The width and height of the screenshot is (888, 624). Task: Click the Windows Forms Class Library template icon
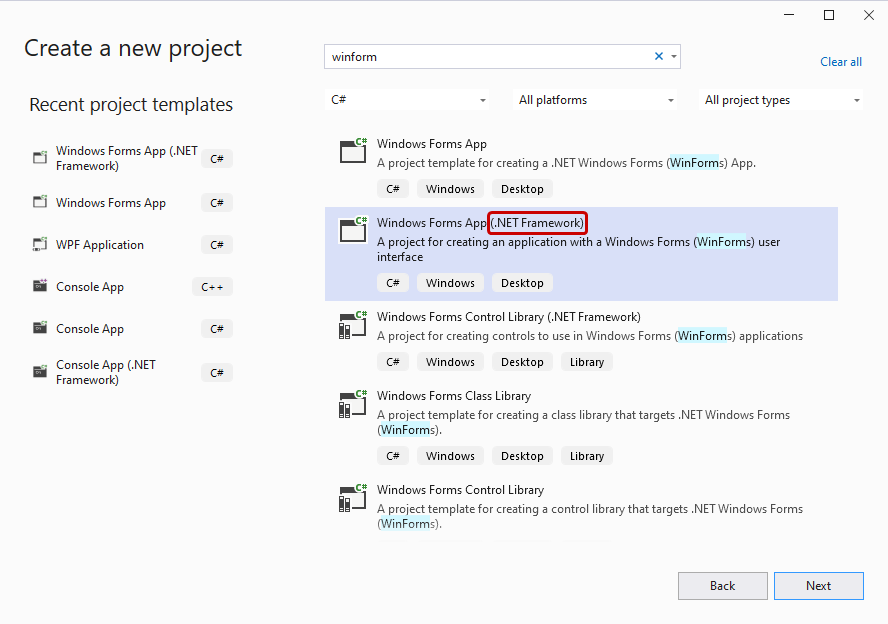(x=352, y=404)
